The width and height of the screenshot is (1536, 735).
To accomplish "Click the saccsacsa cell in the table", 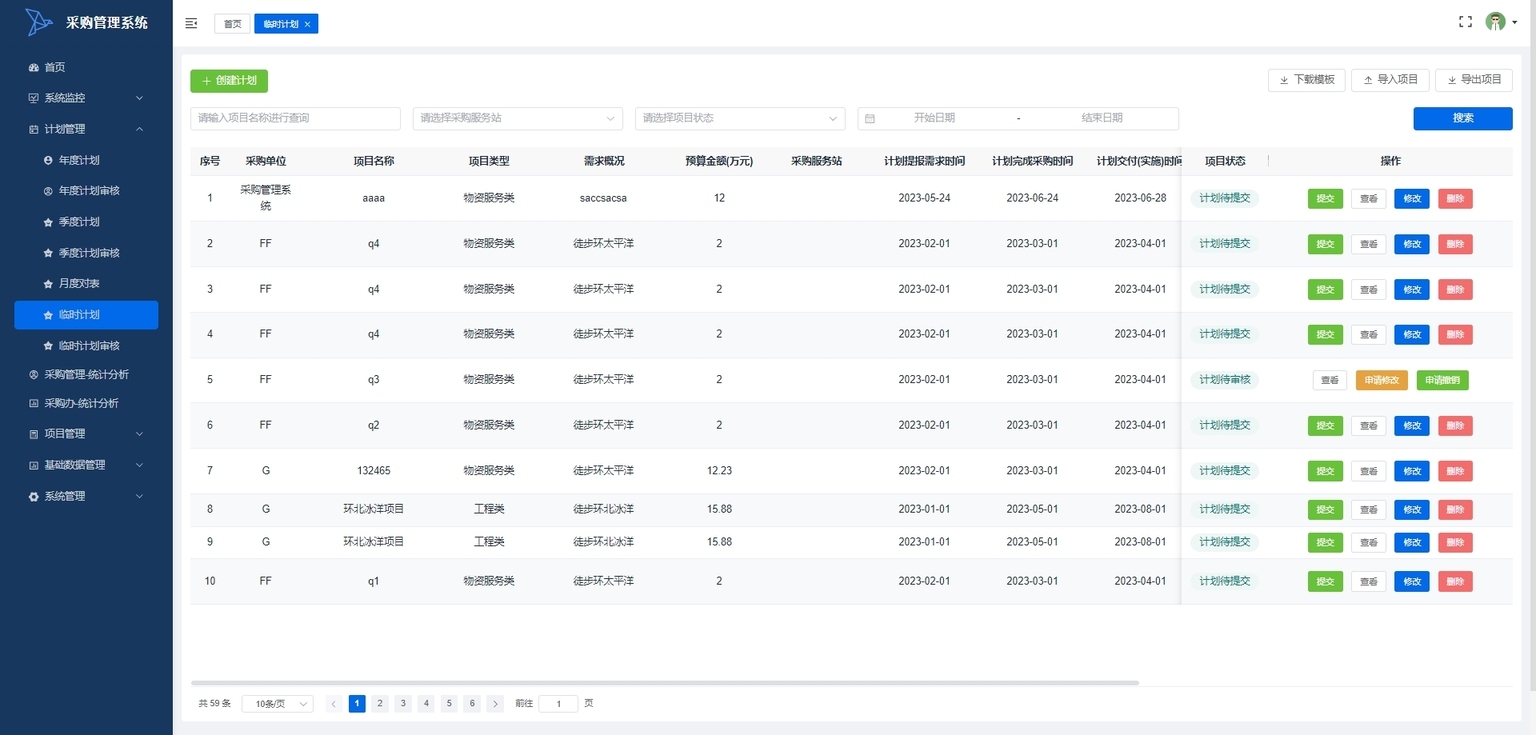I will click(x=603, y=198).
